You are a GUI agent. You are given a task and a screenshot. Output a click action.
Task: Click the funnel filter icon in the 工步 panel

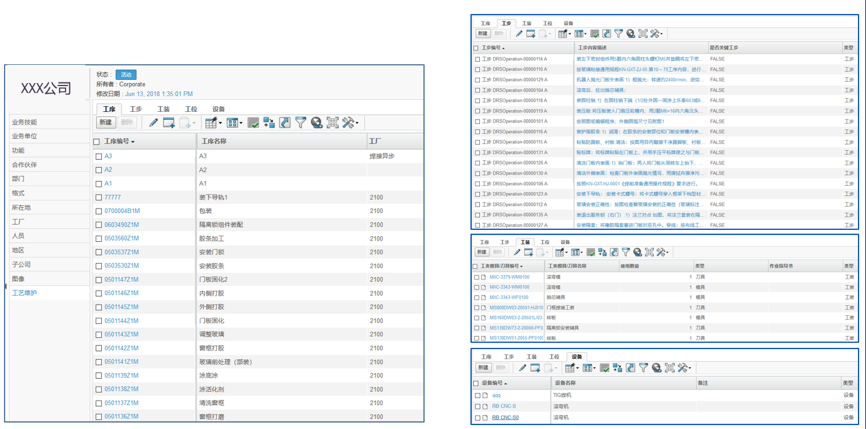point(619,34)
